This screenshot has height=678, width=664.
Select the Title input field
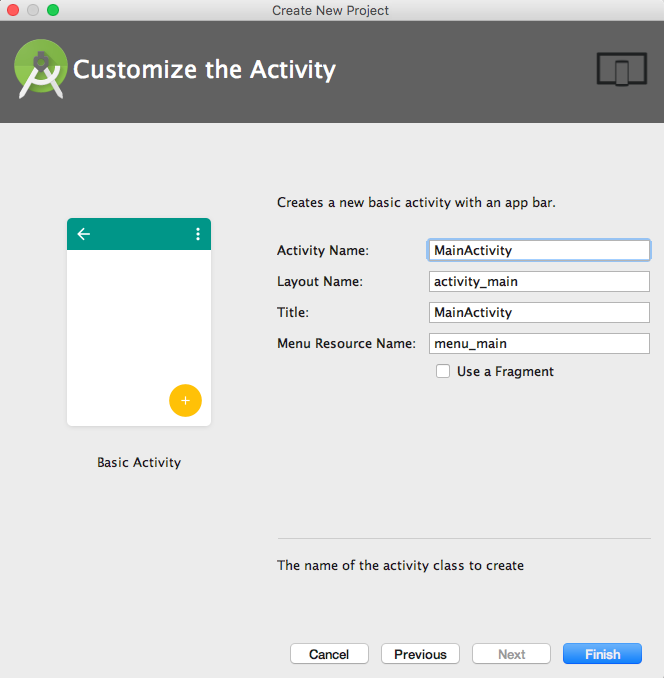point(539,312)
